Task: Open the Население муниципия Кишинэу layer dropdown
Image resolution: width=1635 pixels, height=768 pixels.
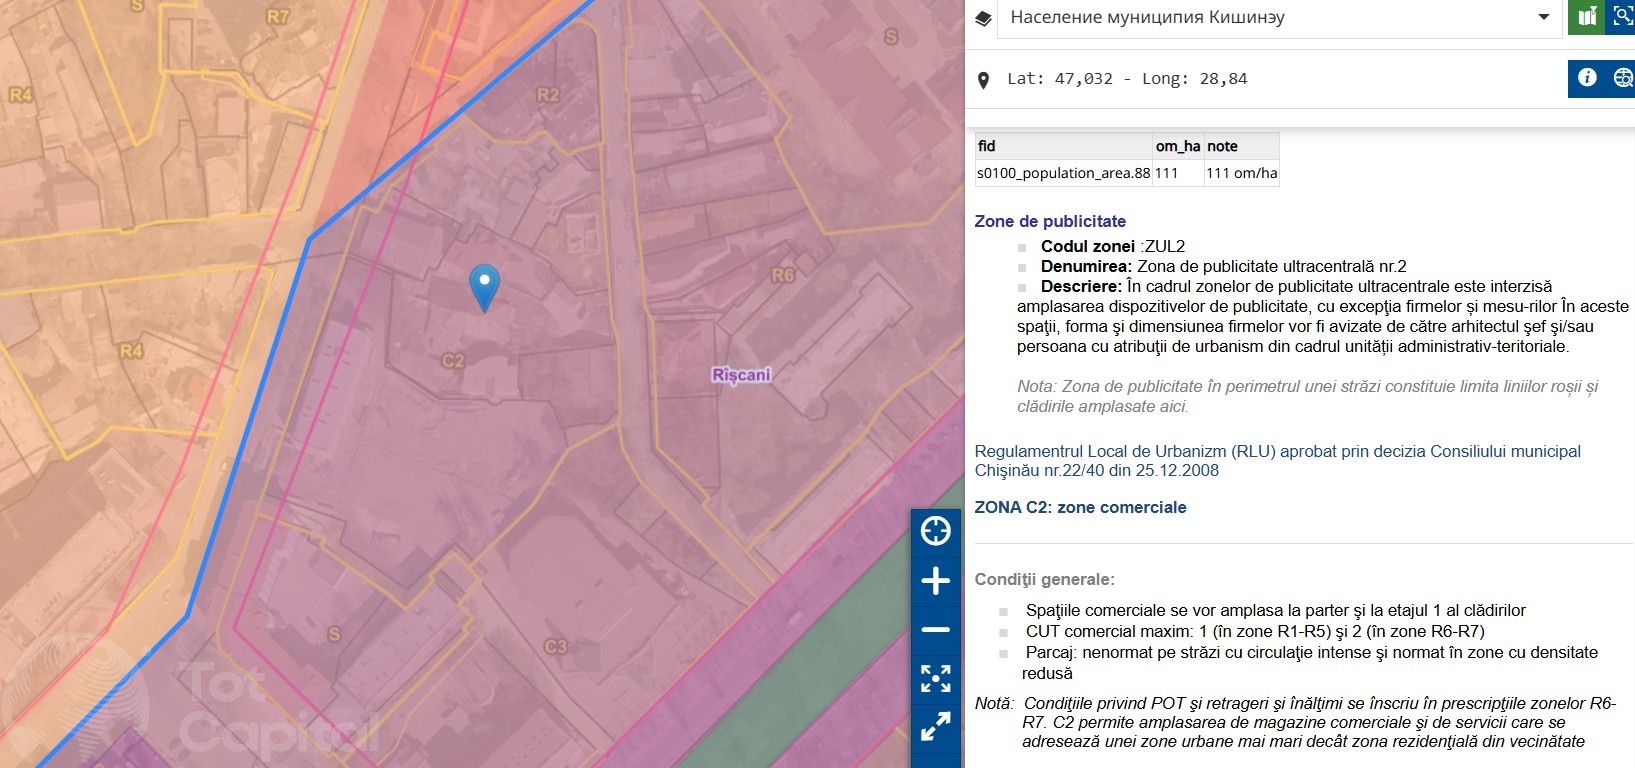Action: [x=1270, y=18]
